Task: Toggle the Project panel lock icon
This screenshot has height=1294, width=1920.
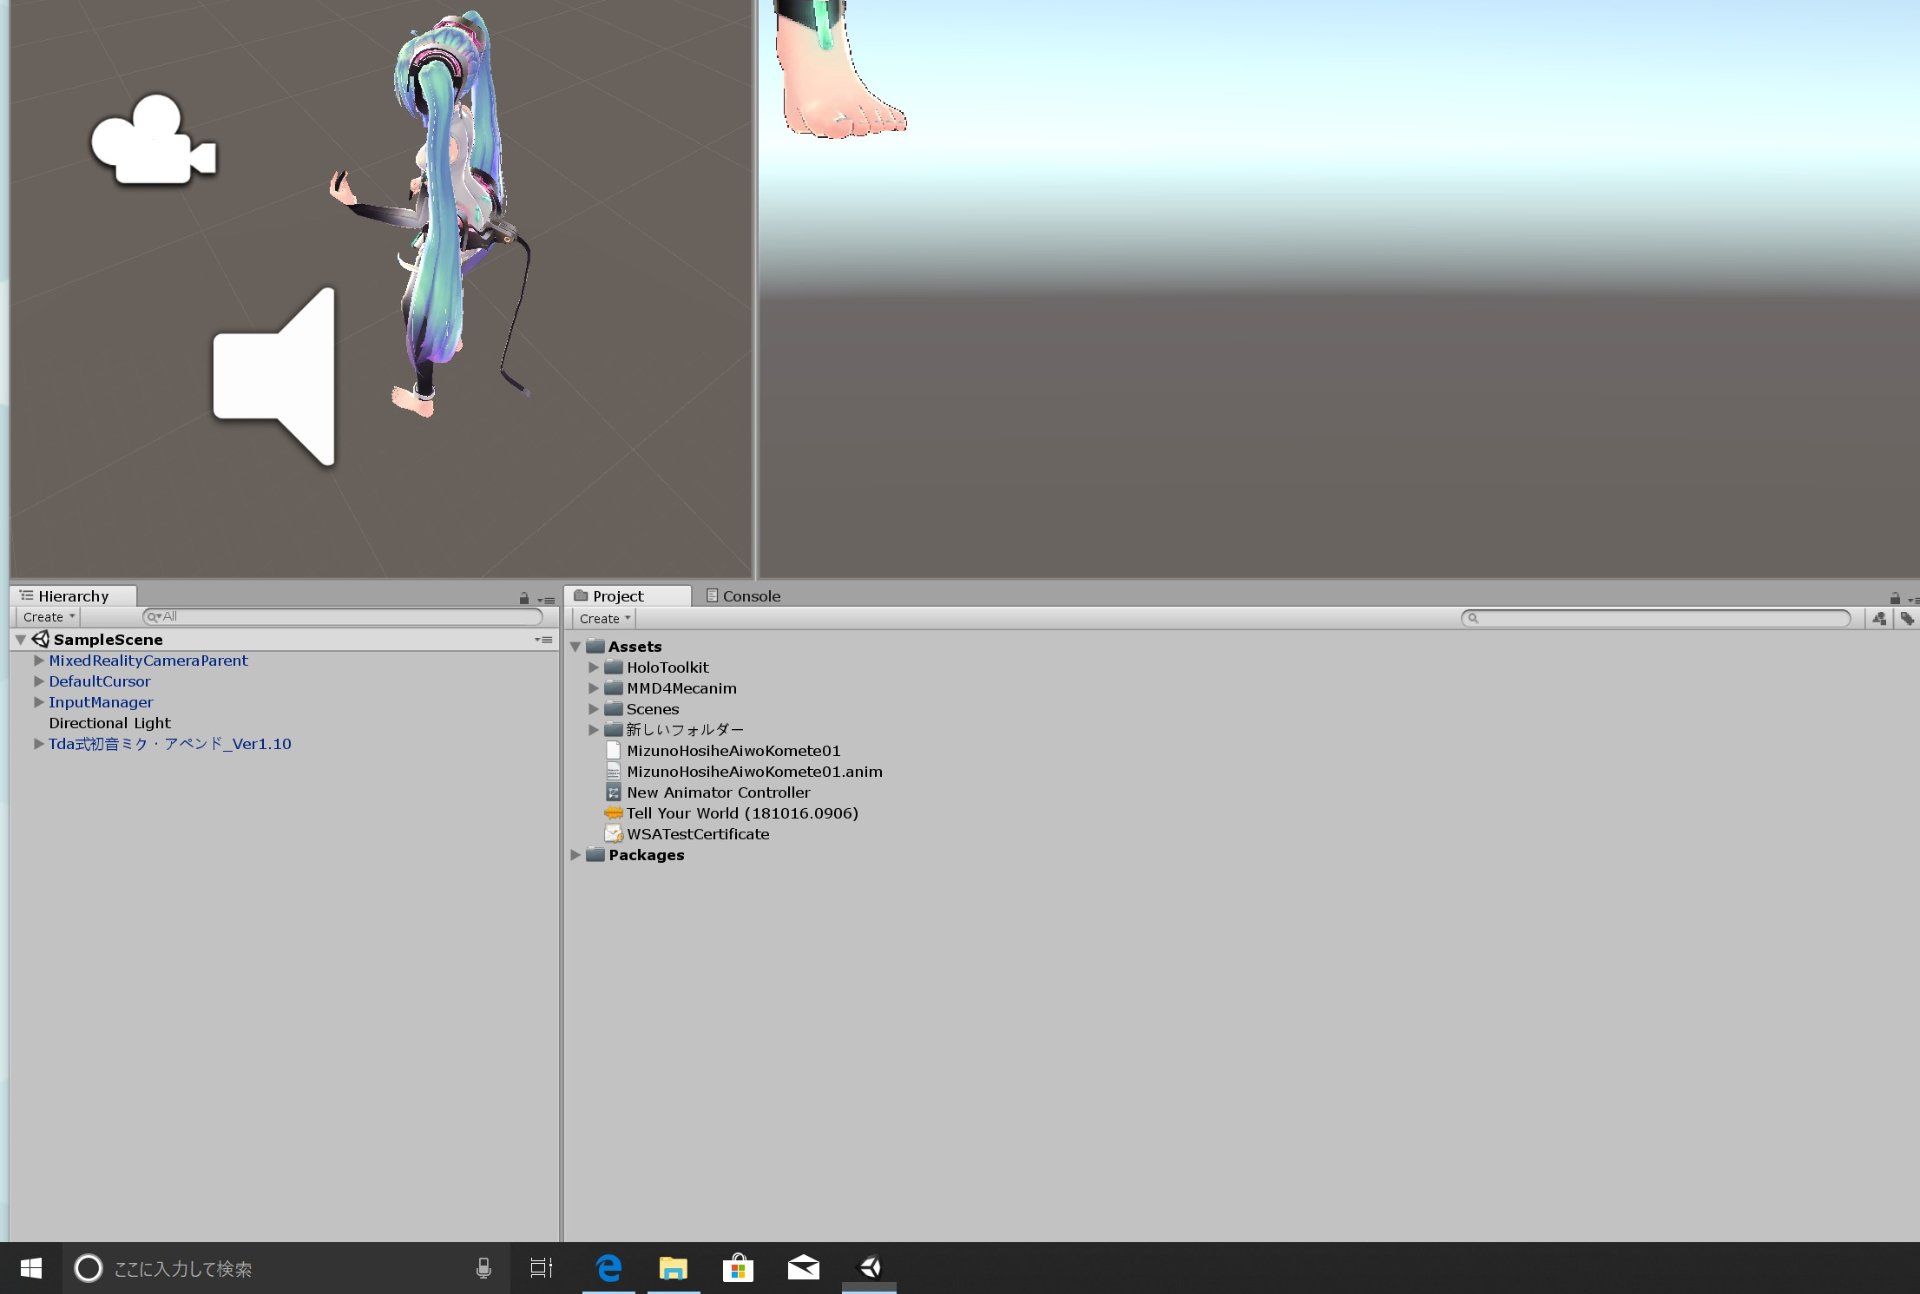Action: click(1895, 598)
